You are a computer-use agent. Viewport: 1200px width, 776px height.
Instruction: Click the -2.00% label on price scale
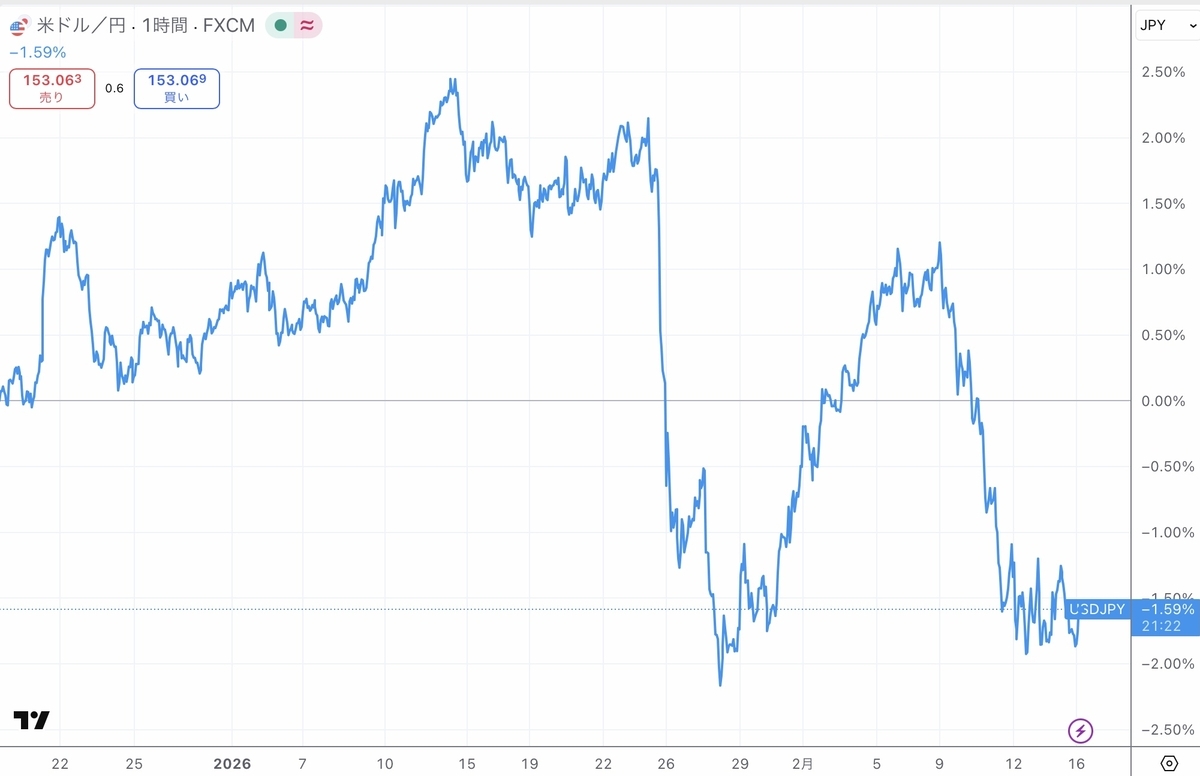point(1165,664)
